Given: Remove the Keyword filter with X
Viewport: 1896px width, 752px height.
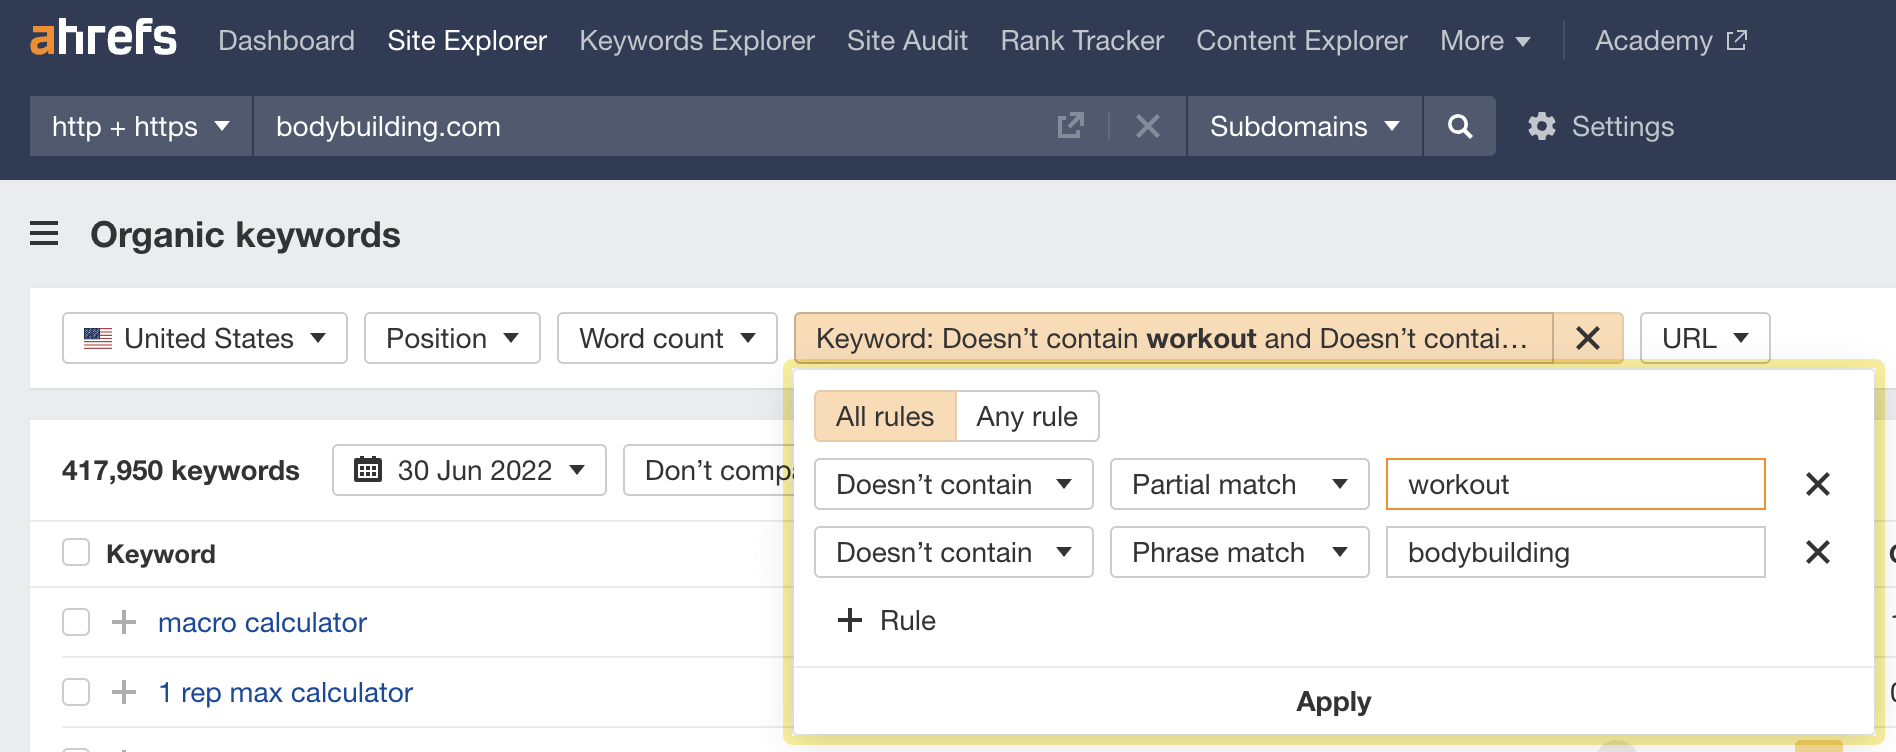Looking at the screenshot, I should (x=1588, y=338).
